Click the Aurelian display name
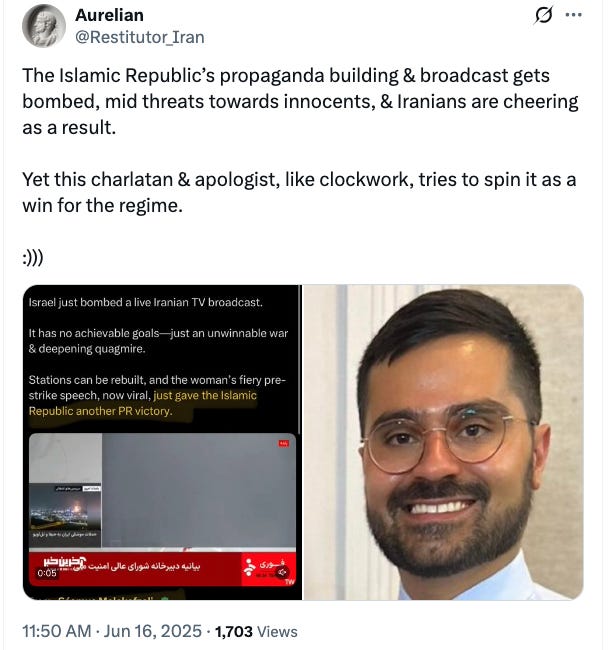 coord(109,15)
